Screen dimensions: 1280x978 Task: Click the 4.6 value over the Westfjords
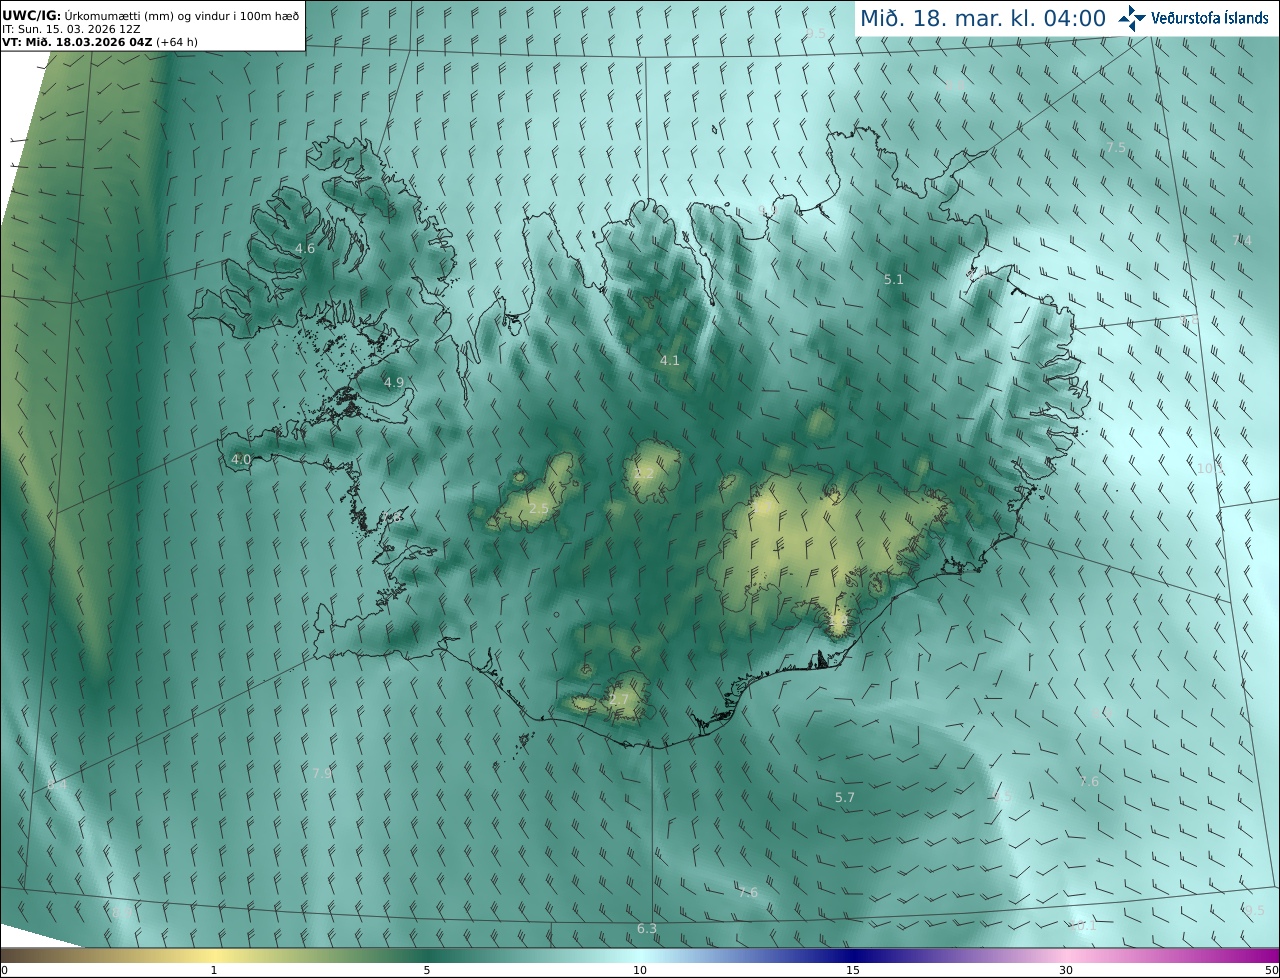click(x=305, y=249)
